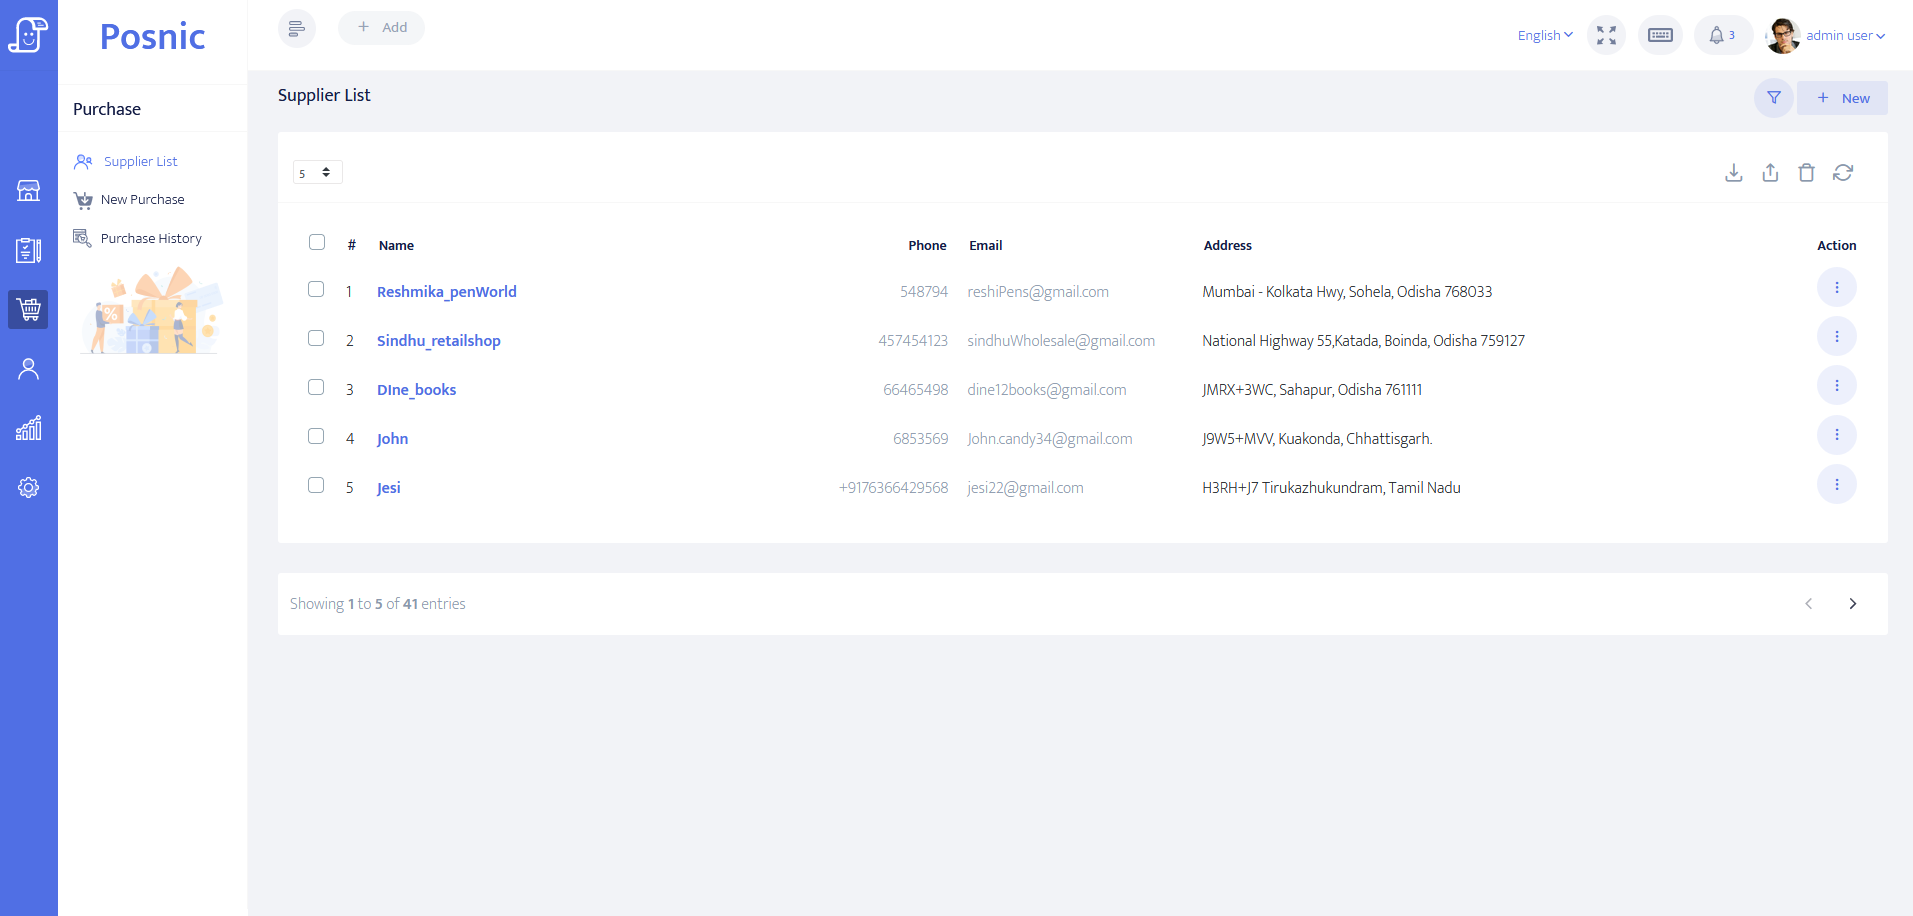Open the settings gear in sidebar

(x=28, y=488)
